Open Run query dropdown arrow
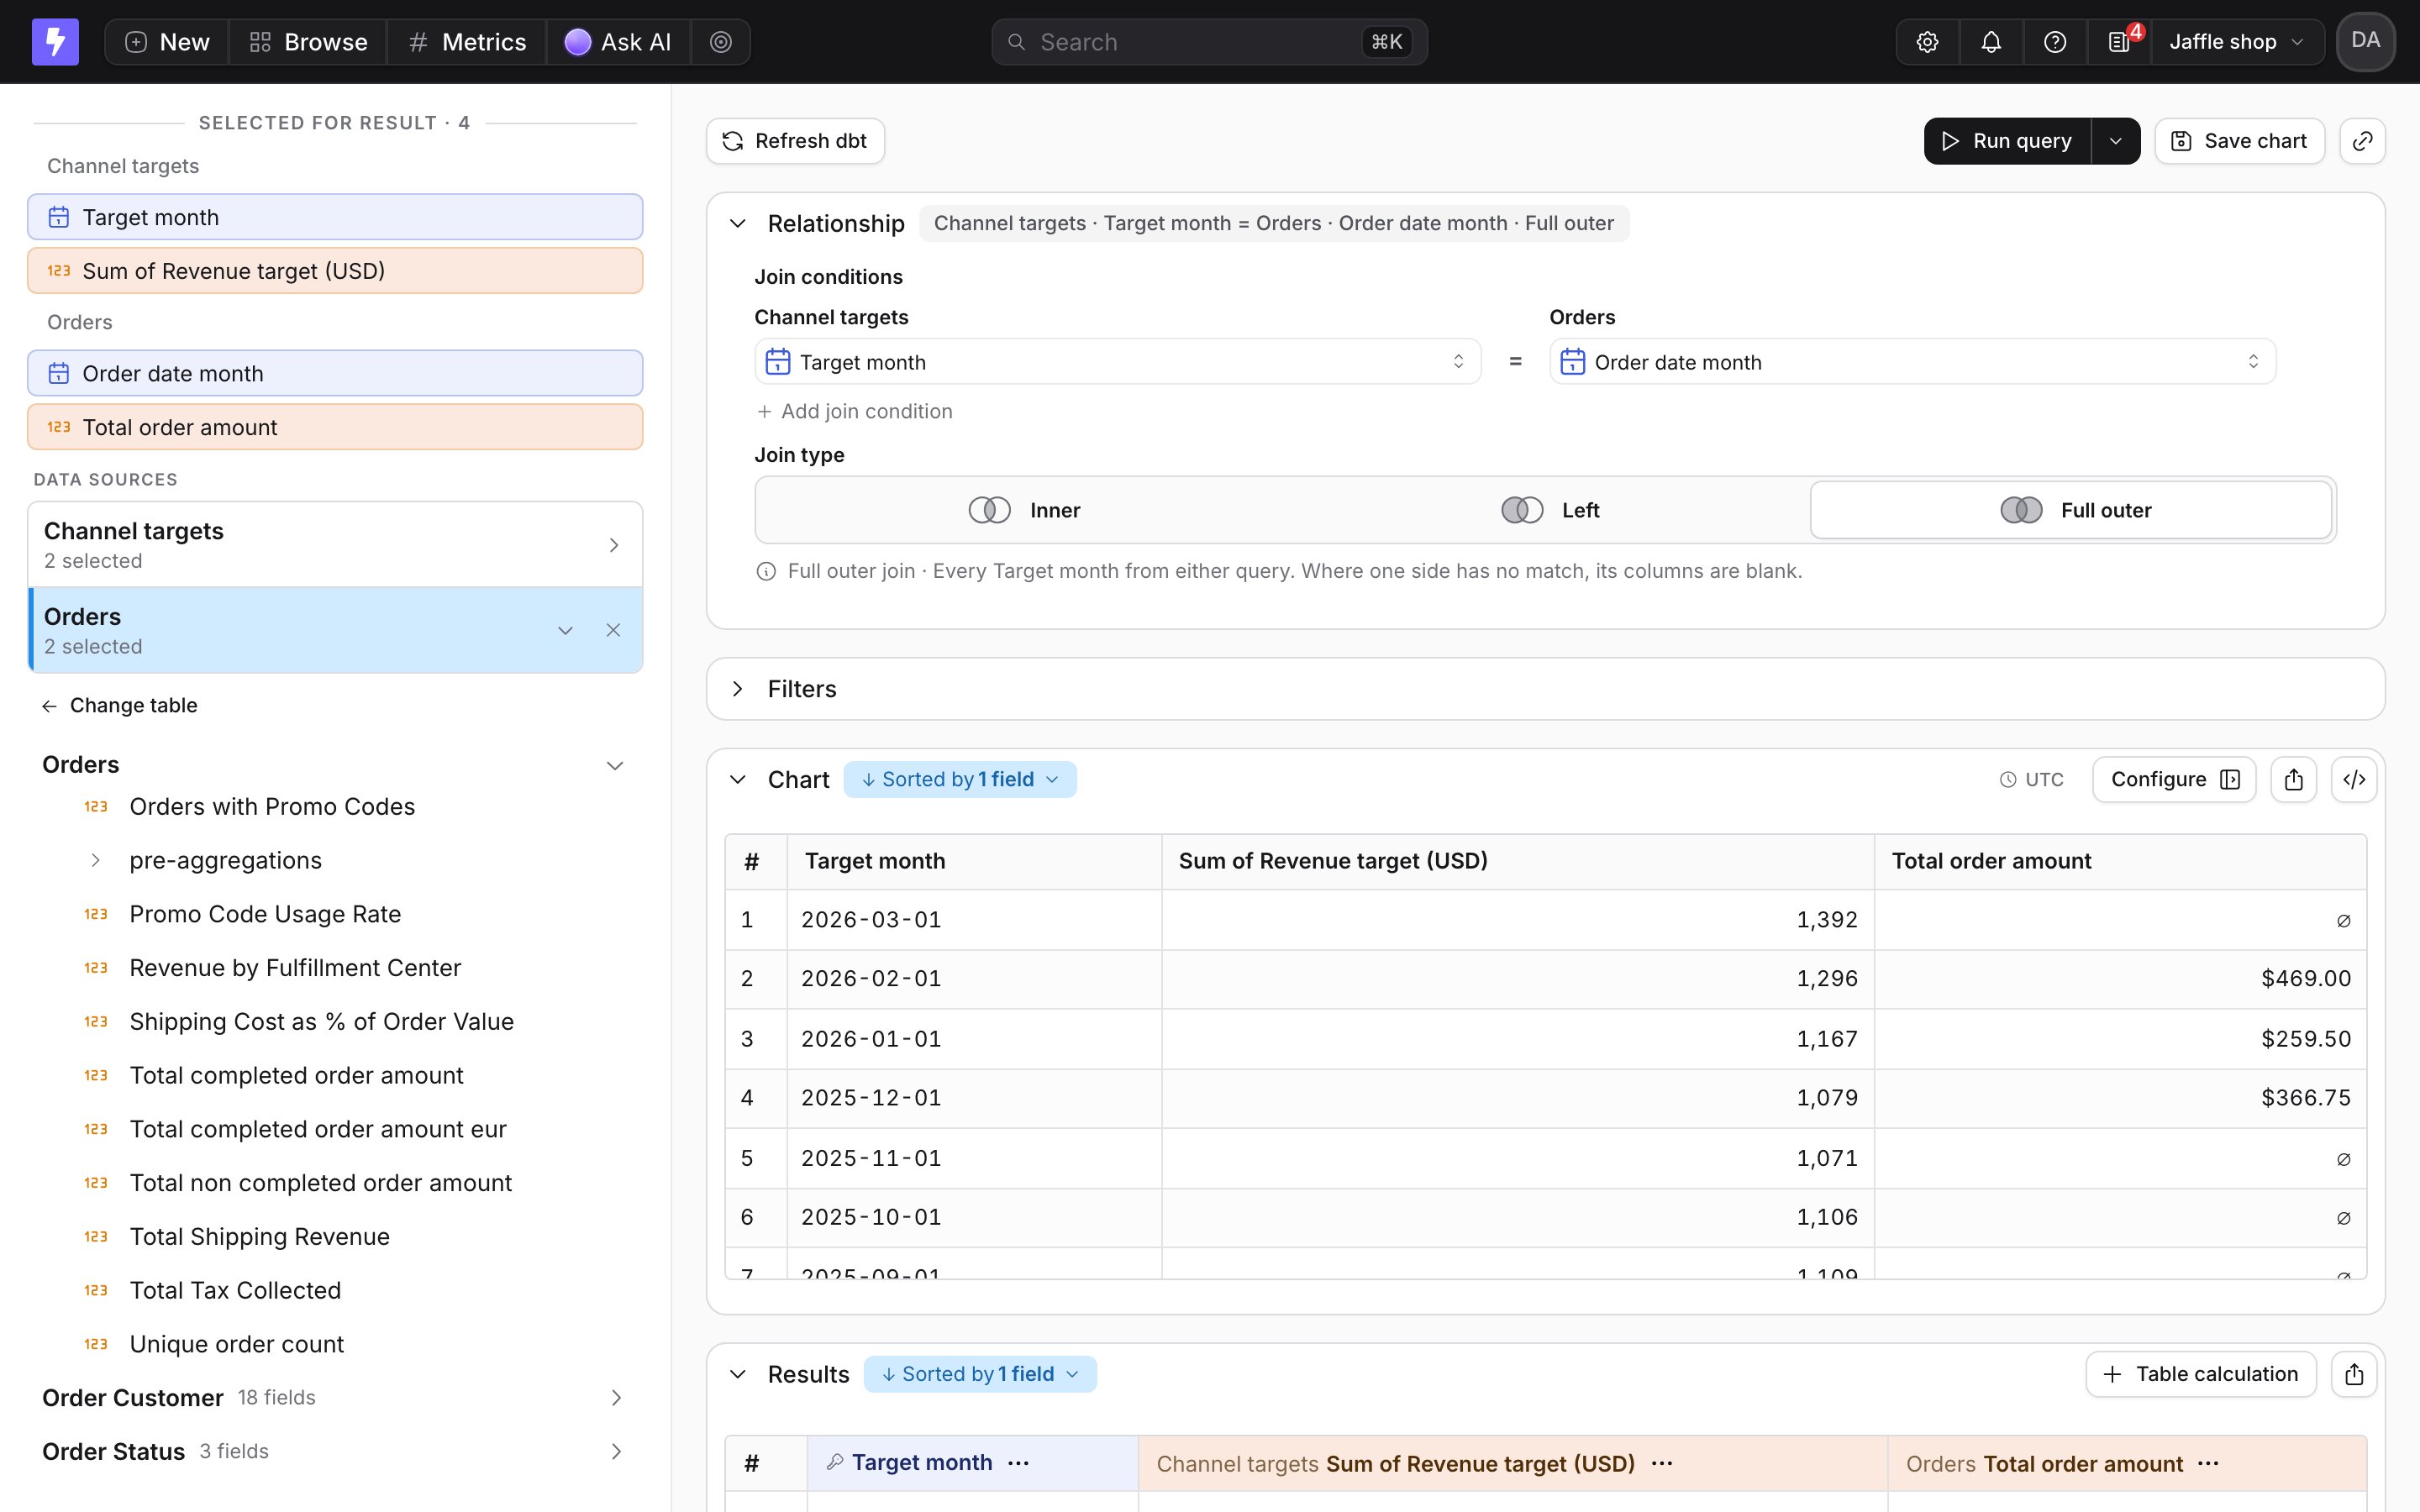 point(2116,141)
